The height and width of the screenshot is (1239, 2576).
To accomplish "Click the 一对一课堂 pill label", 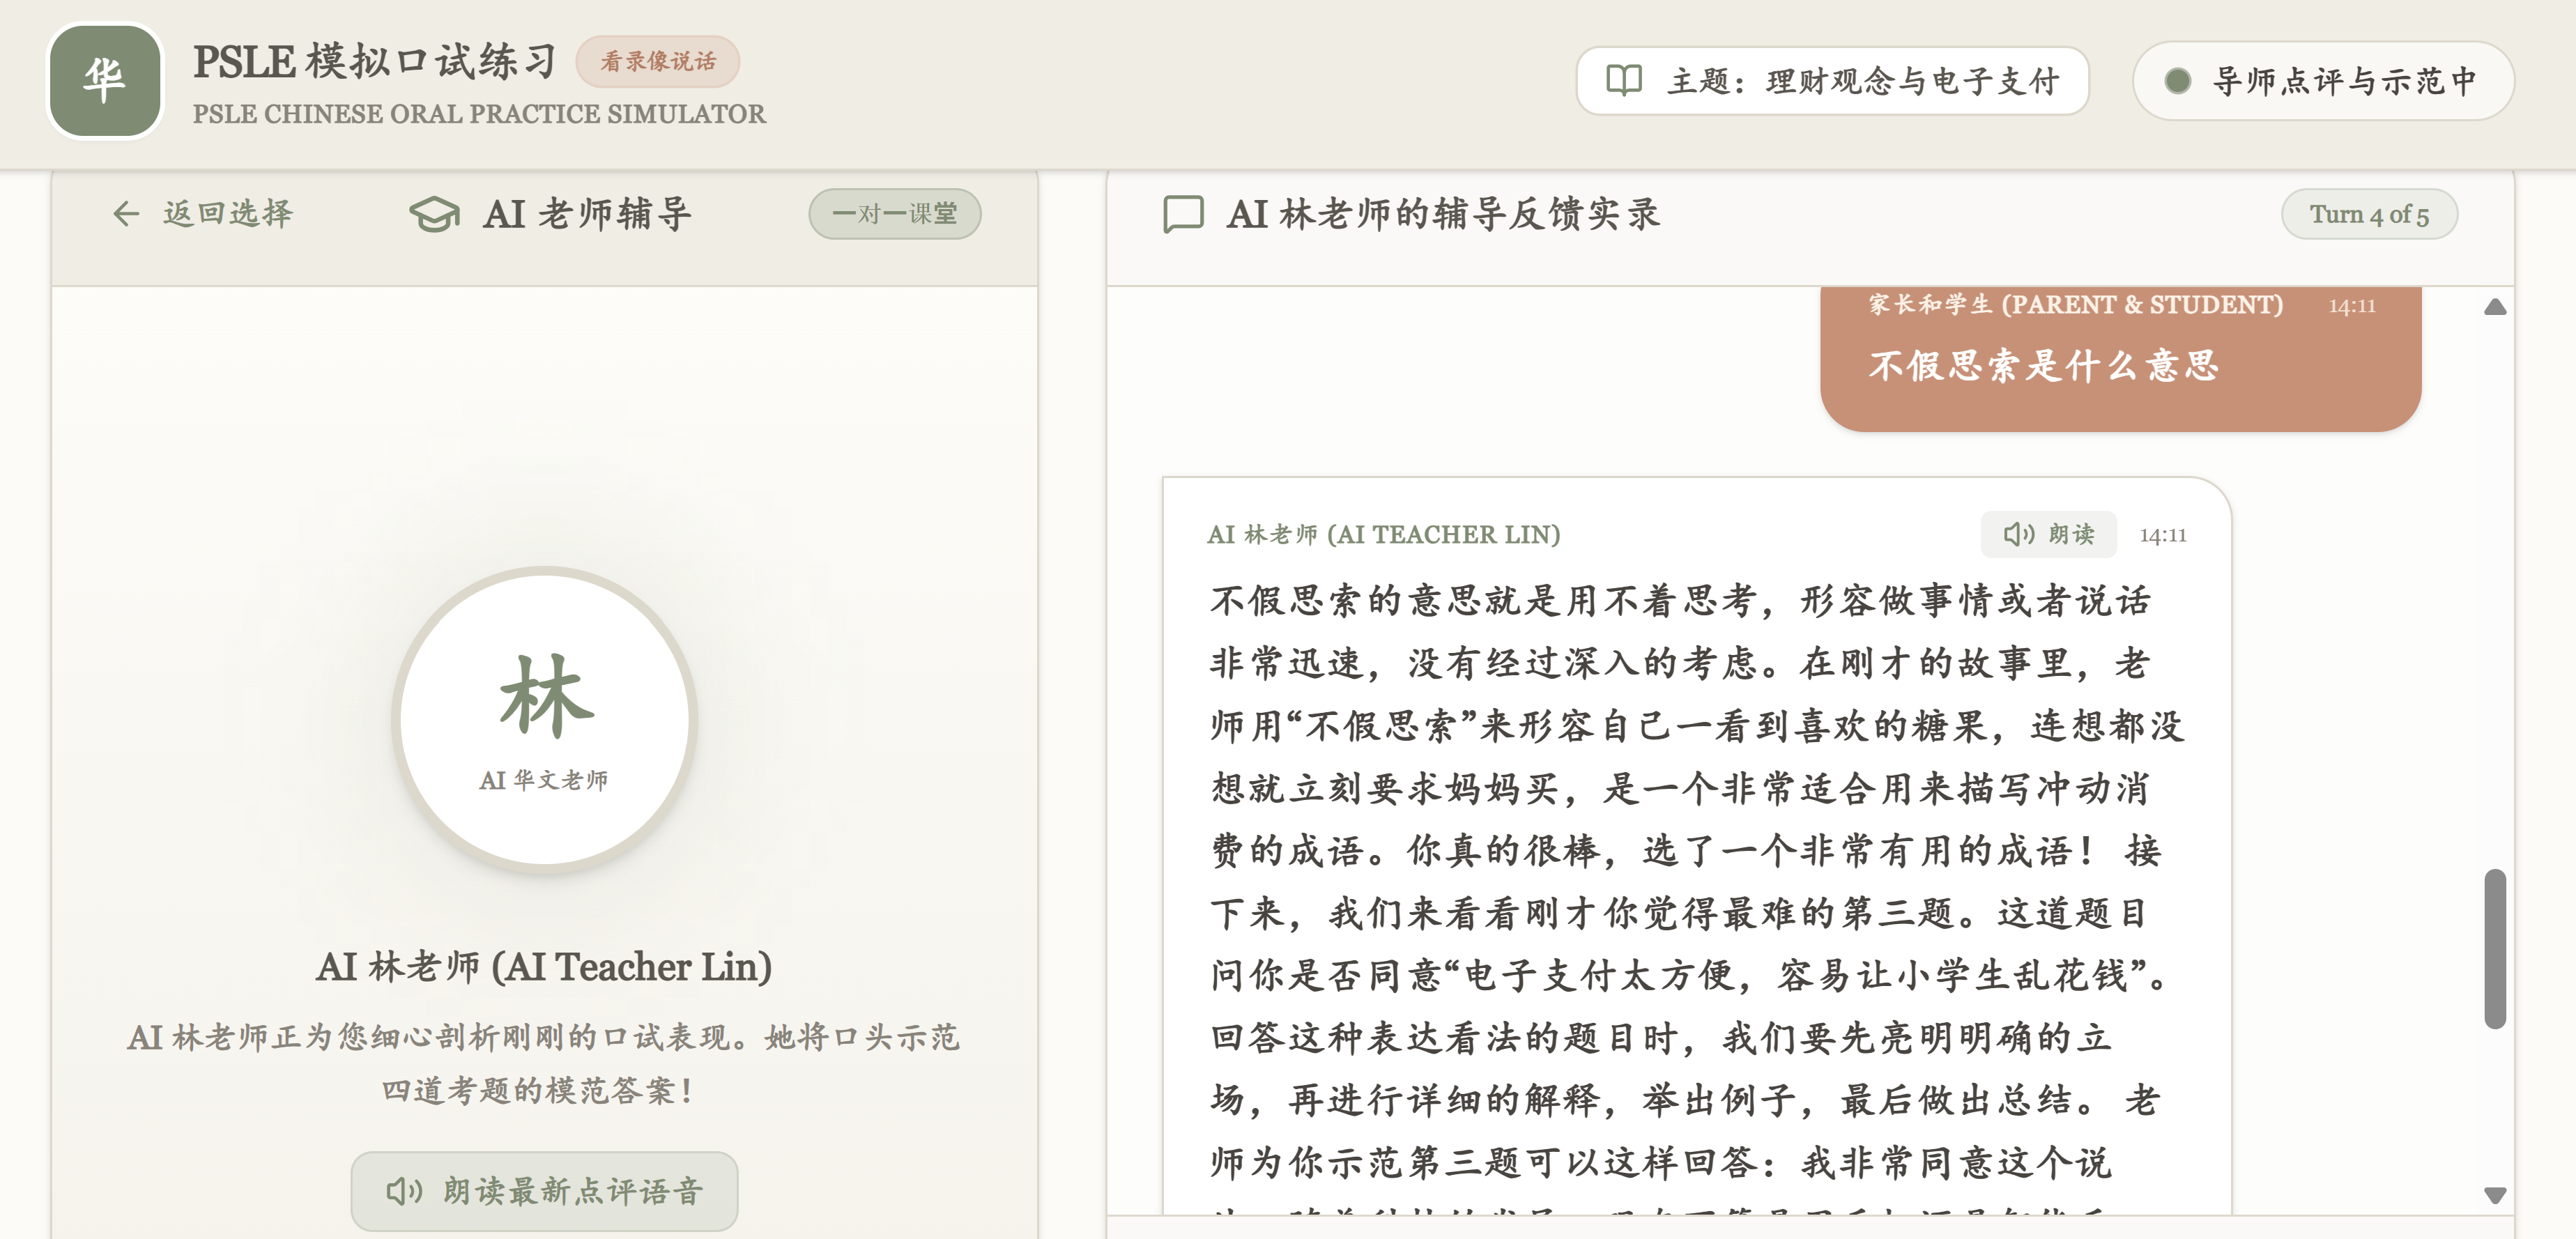I will click(894, 213).
